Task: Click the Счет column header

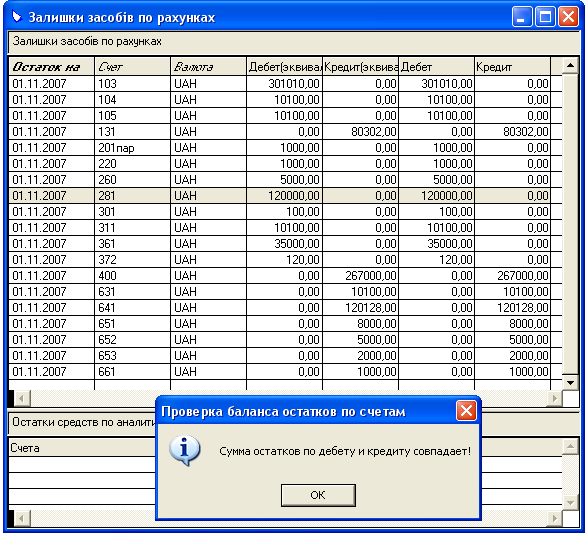Action: tap(133, 67)
